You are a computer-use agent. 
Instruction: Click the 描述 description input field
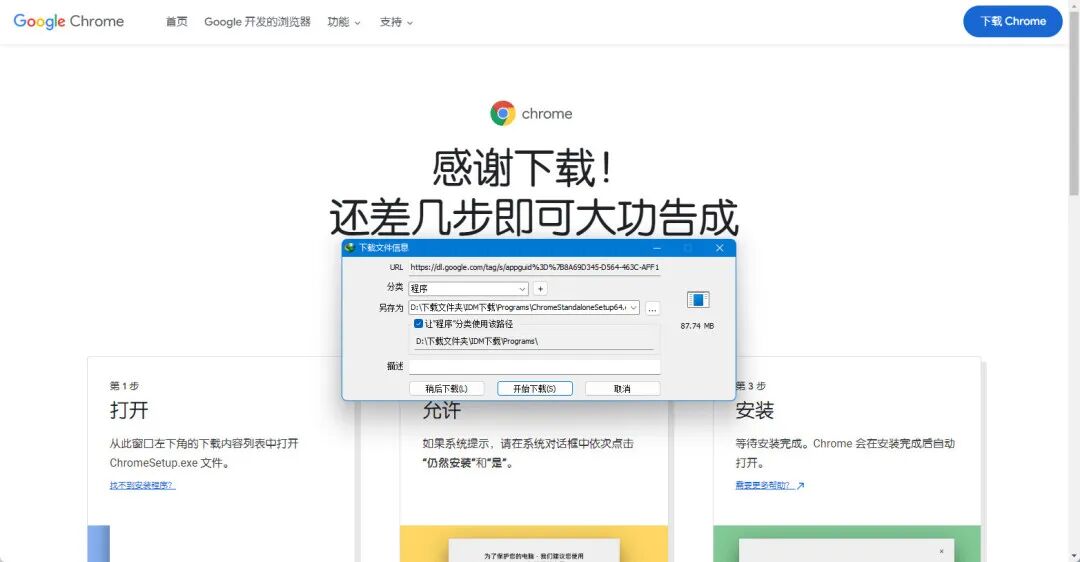pos(534,366)
